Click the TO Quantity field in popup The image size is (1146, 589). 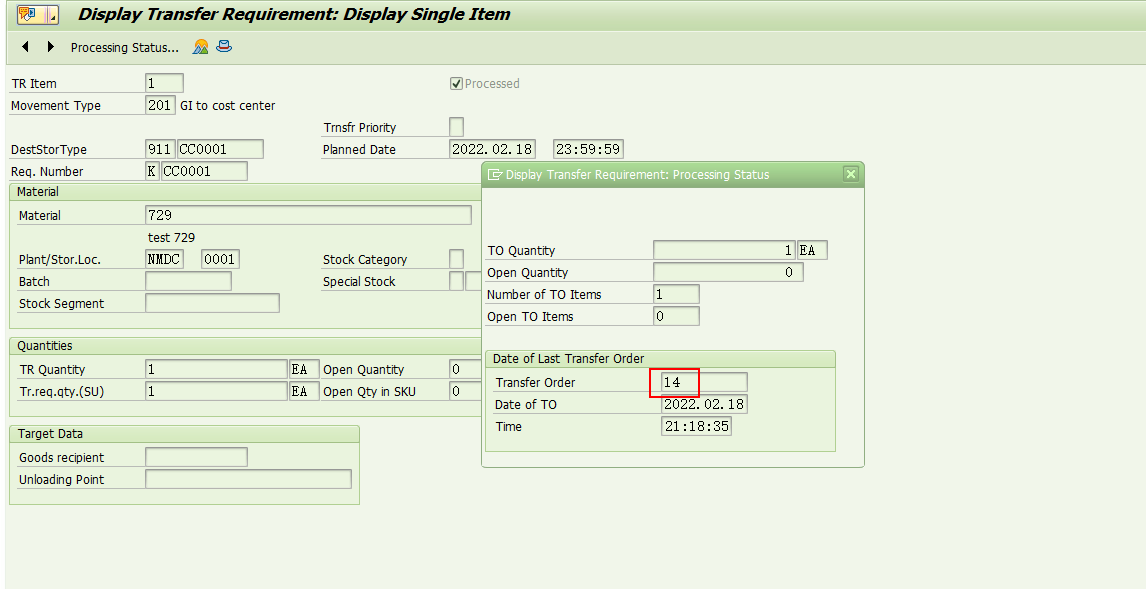[x=724, y=250]
